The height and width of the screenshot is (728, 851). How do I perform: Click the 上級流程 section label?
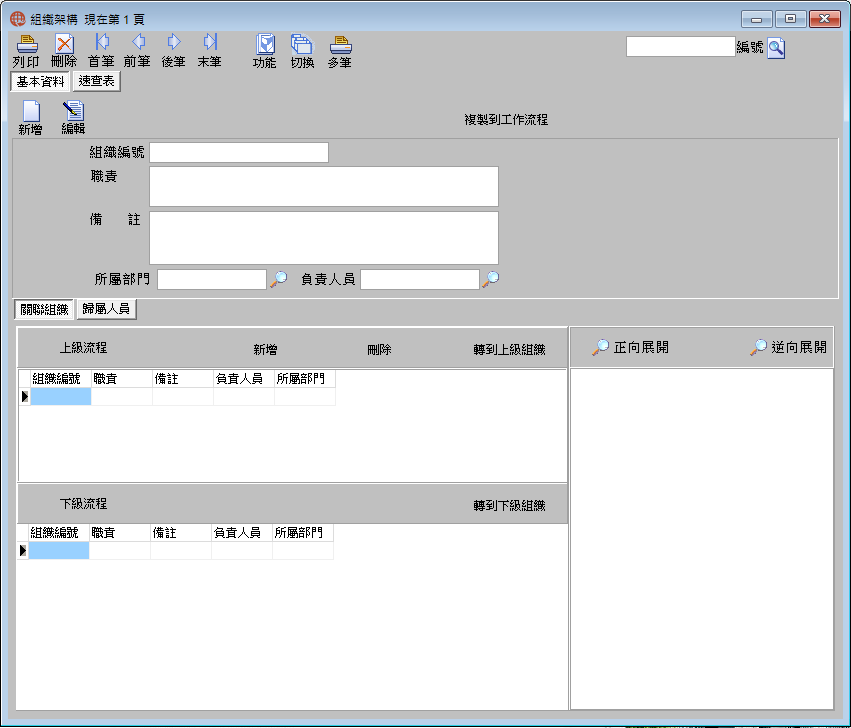(x=83, y=347)
